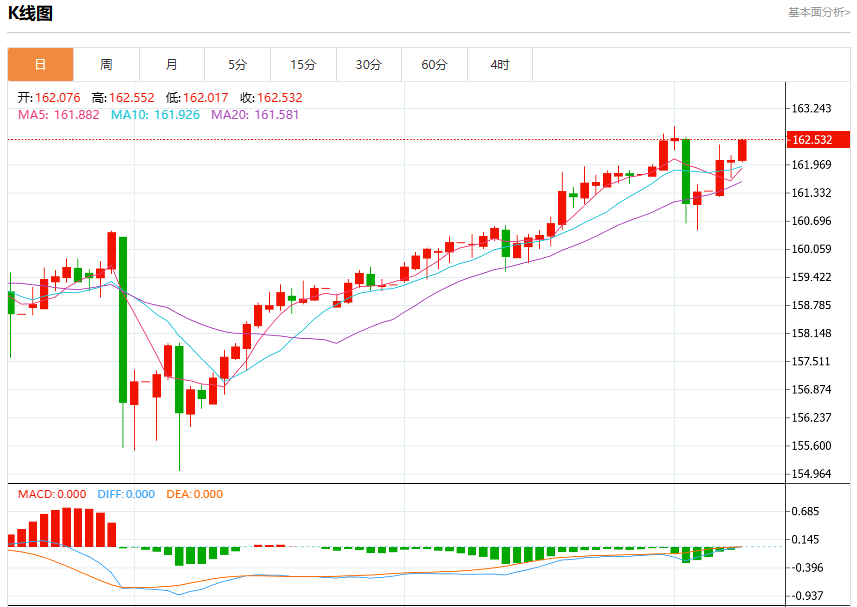
Task: Click the DIFF 0.000 label
Action: pos(126,494)
